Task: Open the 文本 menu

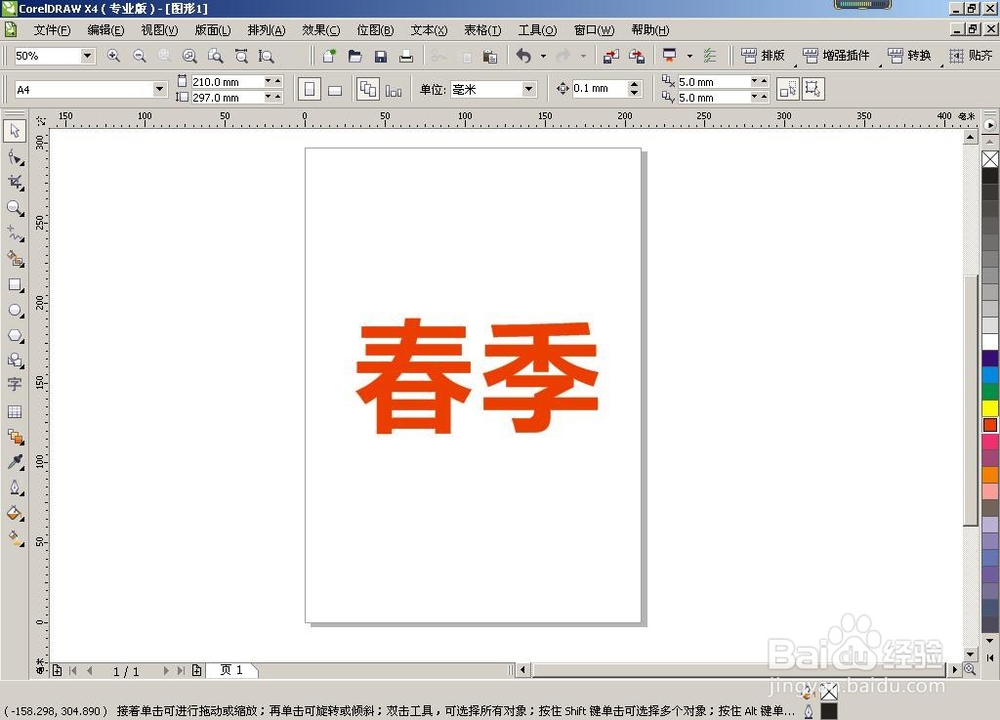Action: point(428,30)
